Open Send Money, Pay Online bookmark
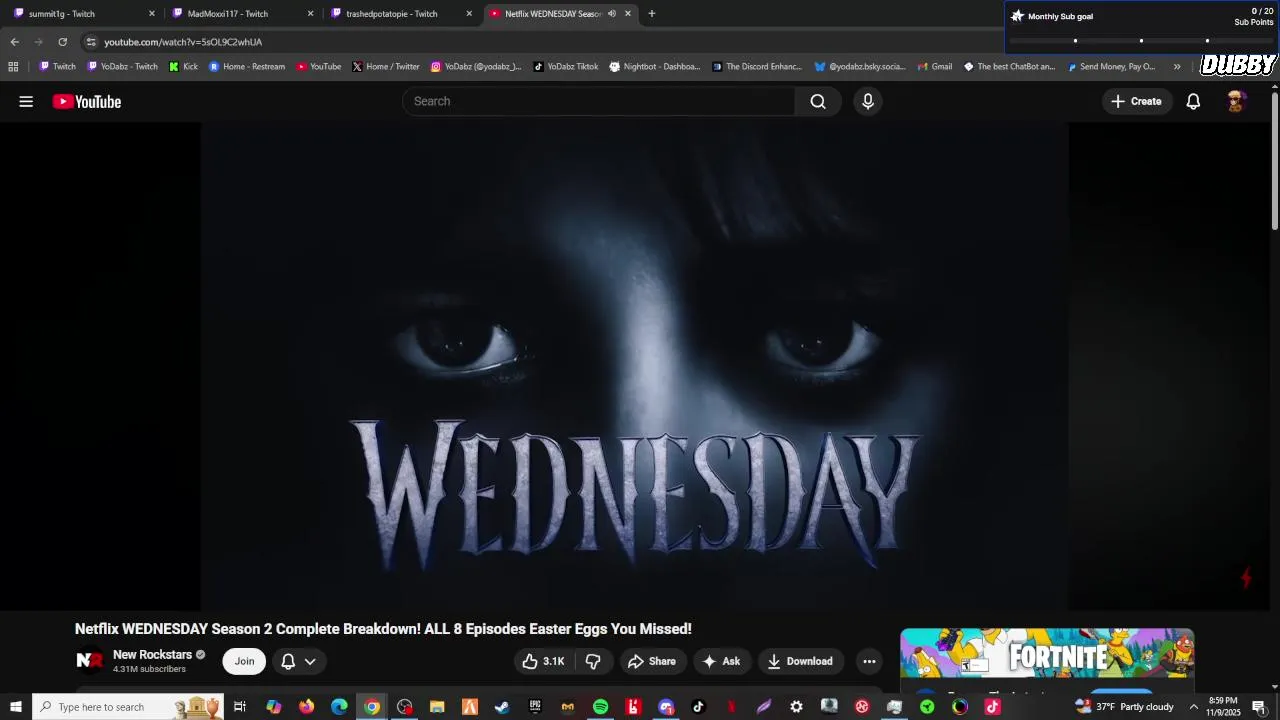 click(1111, 67)
